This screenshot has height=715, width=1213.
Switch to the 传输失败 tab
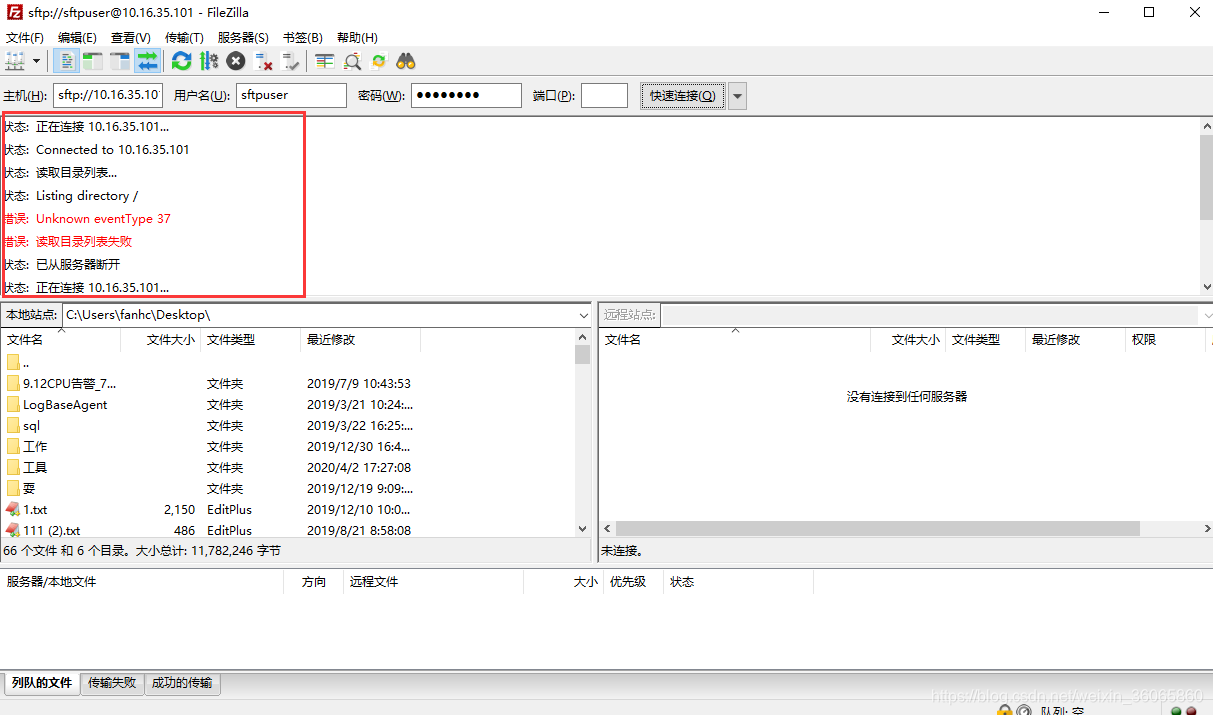click(112, 683)
